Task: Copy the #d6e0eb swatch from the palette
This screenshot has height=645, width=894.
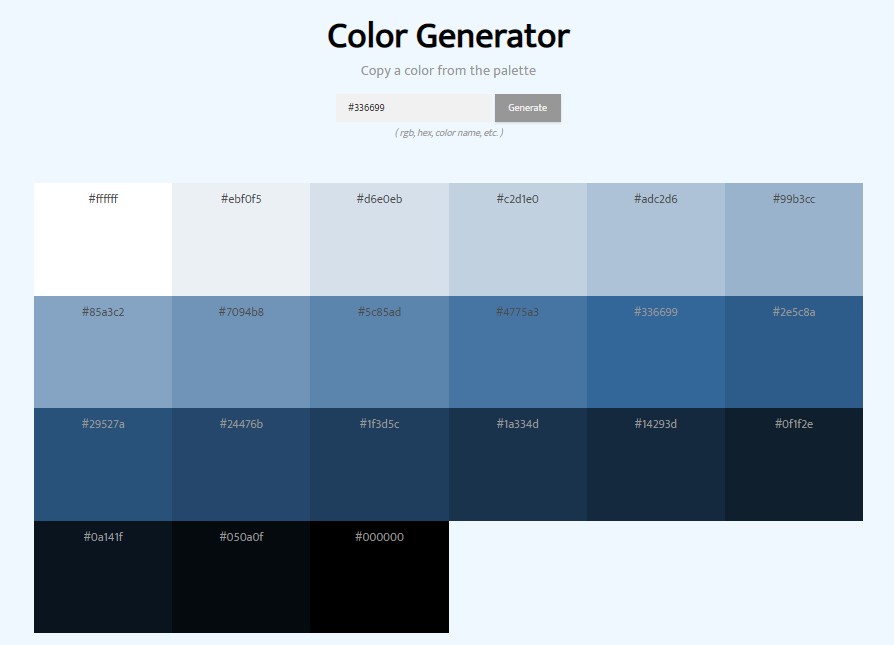Action: coord(379,239)
